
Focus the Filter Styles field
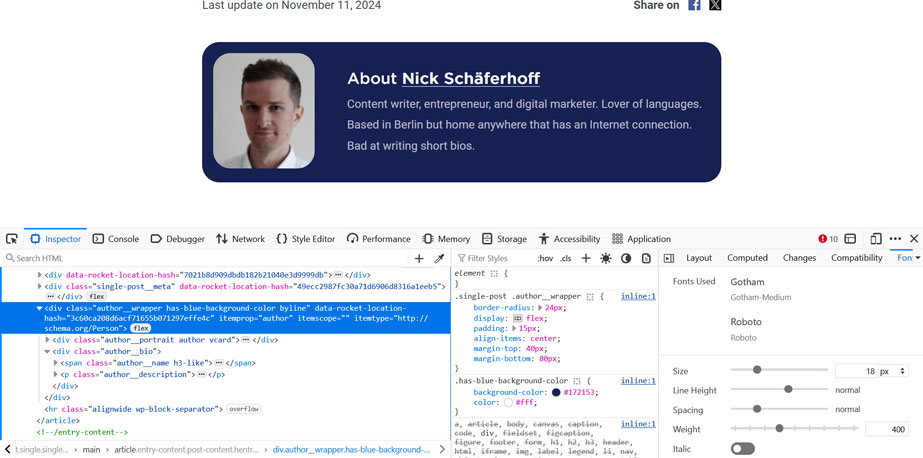[x=493, y=258]
